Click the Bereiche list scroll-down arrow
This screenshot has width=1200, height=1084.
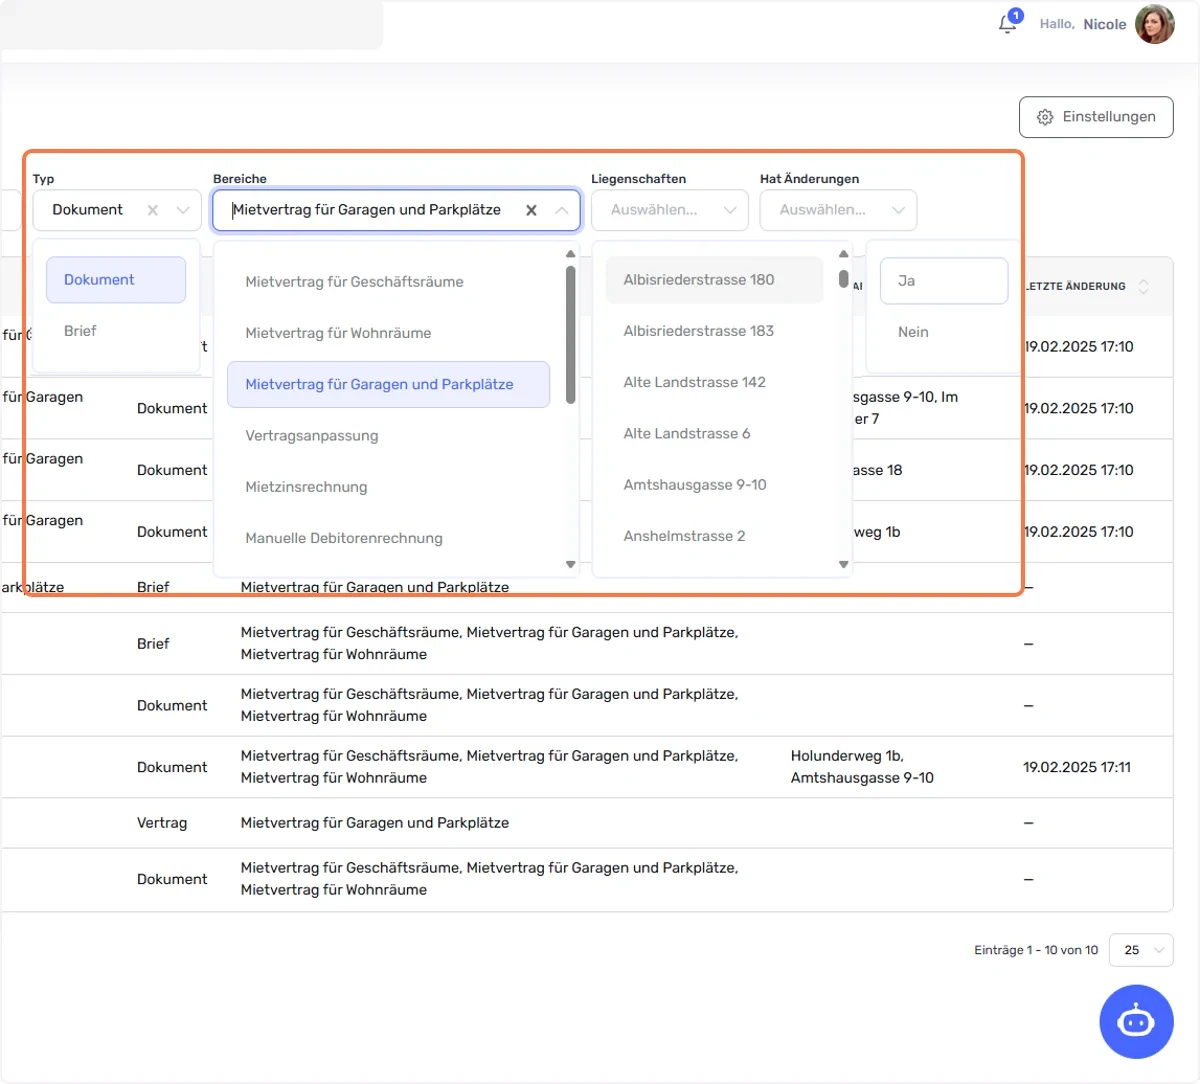(571, 565)
